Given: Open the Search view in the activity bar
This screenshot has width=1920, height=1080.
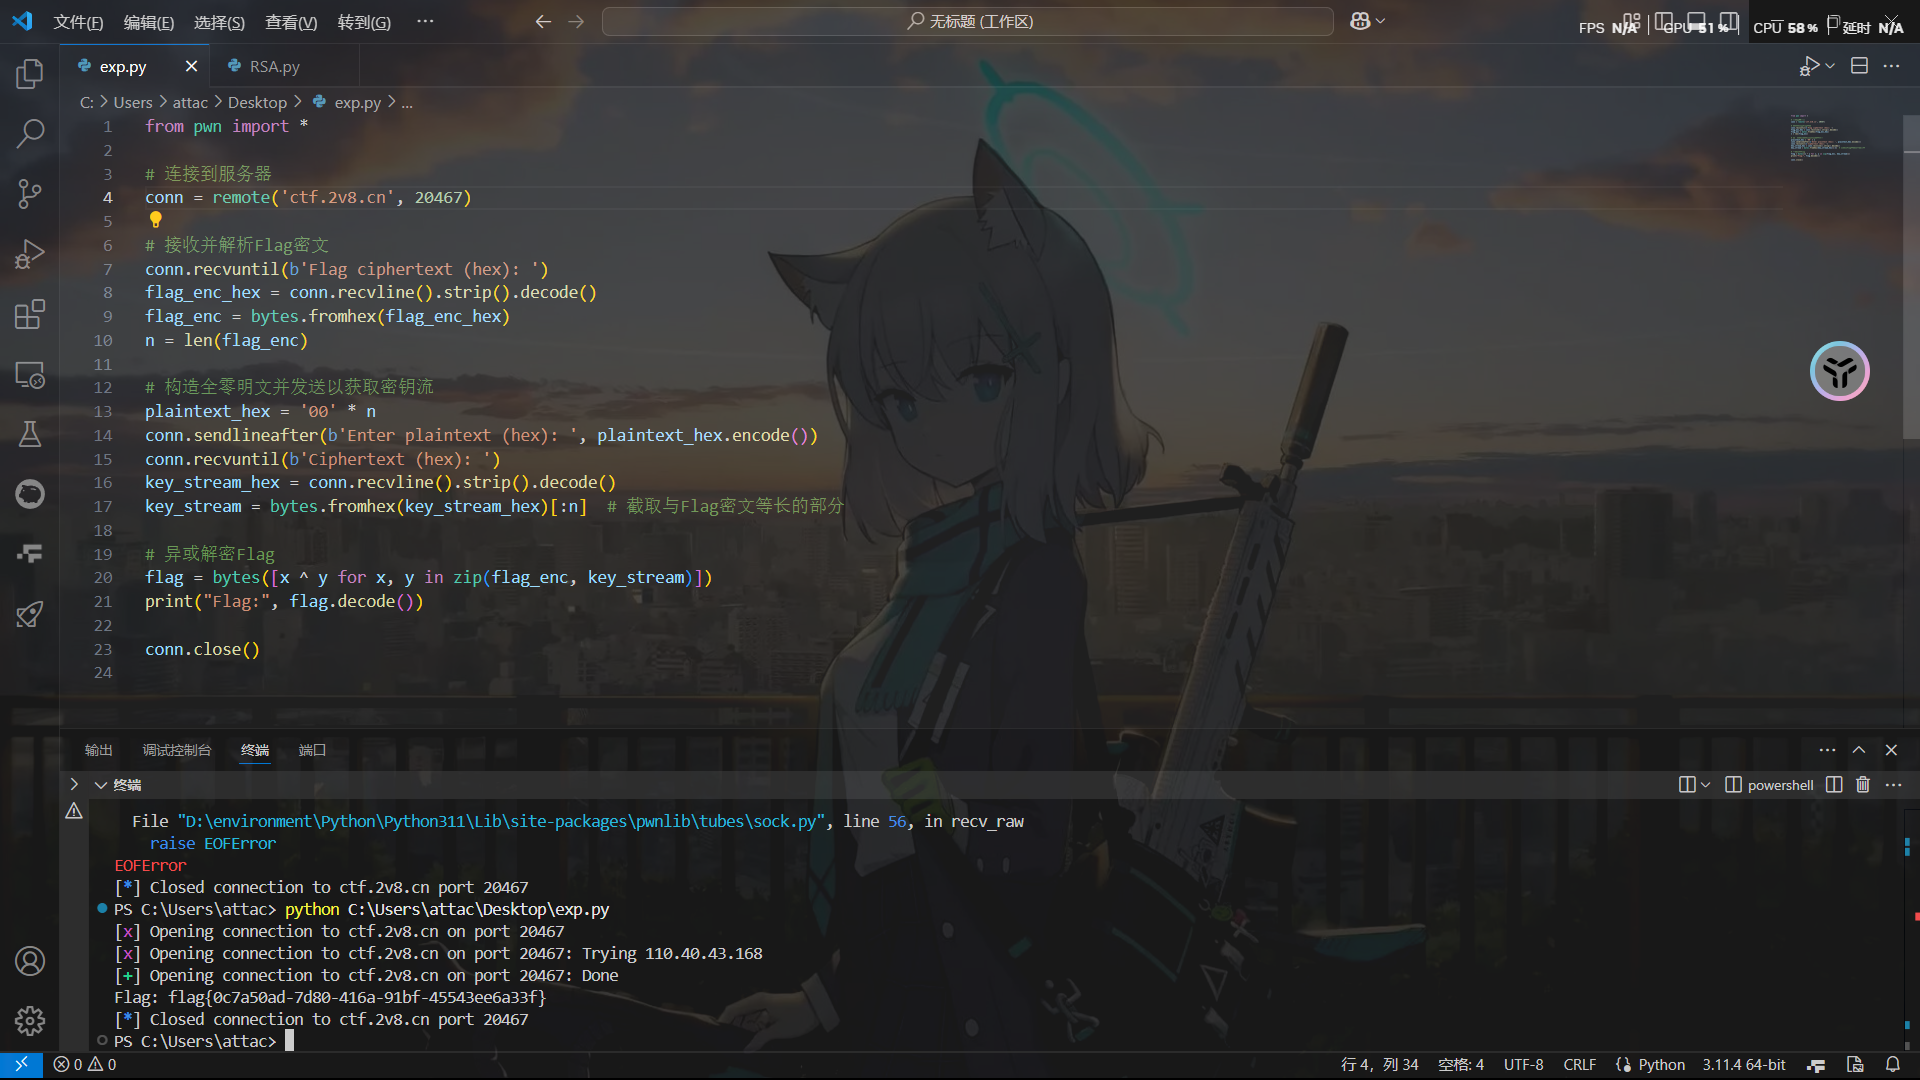Looking at the screenshot, I should [x=30, y=133].
